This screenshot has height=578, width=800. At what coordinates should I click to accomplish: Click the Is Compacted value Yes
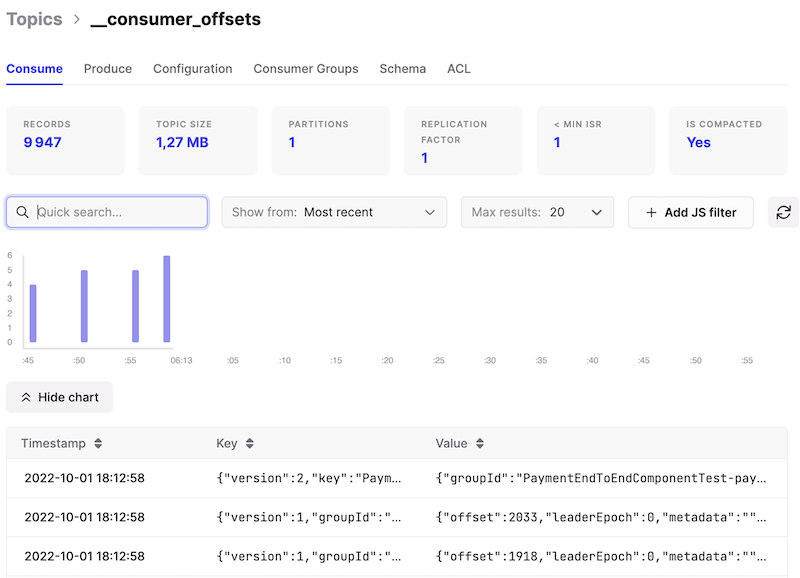698,142
